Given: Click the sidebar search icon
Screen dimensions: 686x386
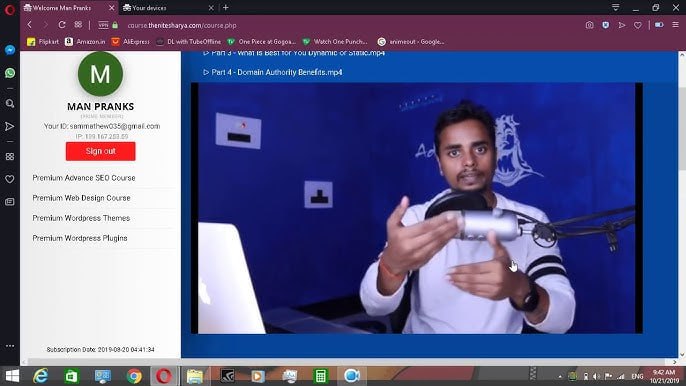Looking at the screenshot, I should 10,104.
